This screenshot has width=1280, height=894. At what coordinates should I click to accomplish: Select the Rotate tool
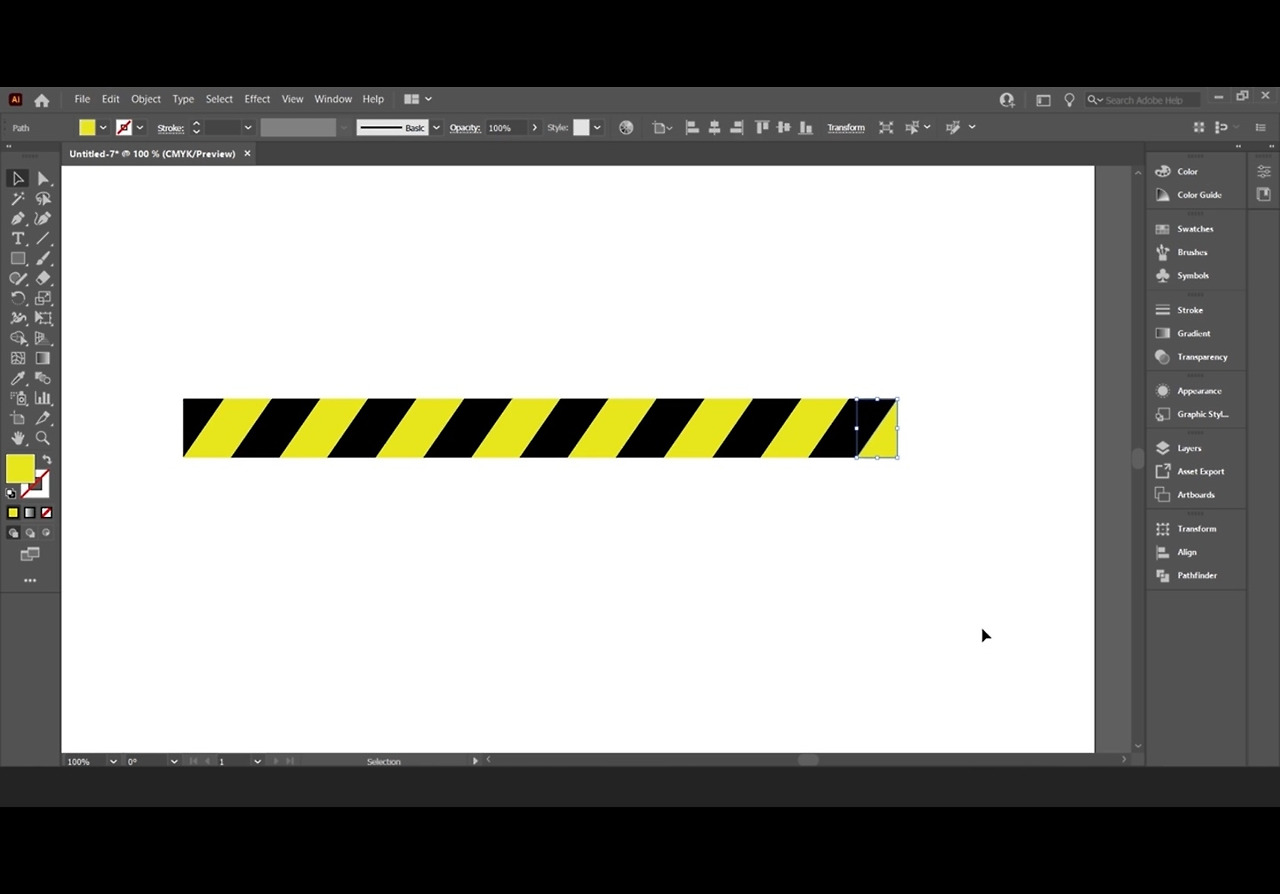pyautogui.click(x=18, y=298)
